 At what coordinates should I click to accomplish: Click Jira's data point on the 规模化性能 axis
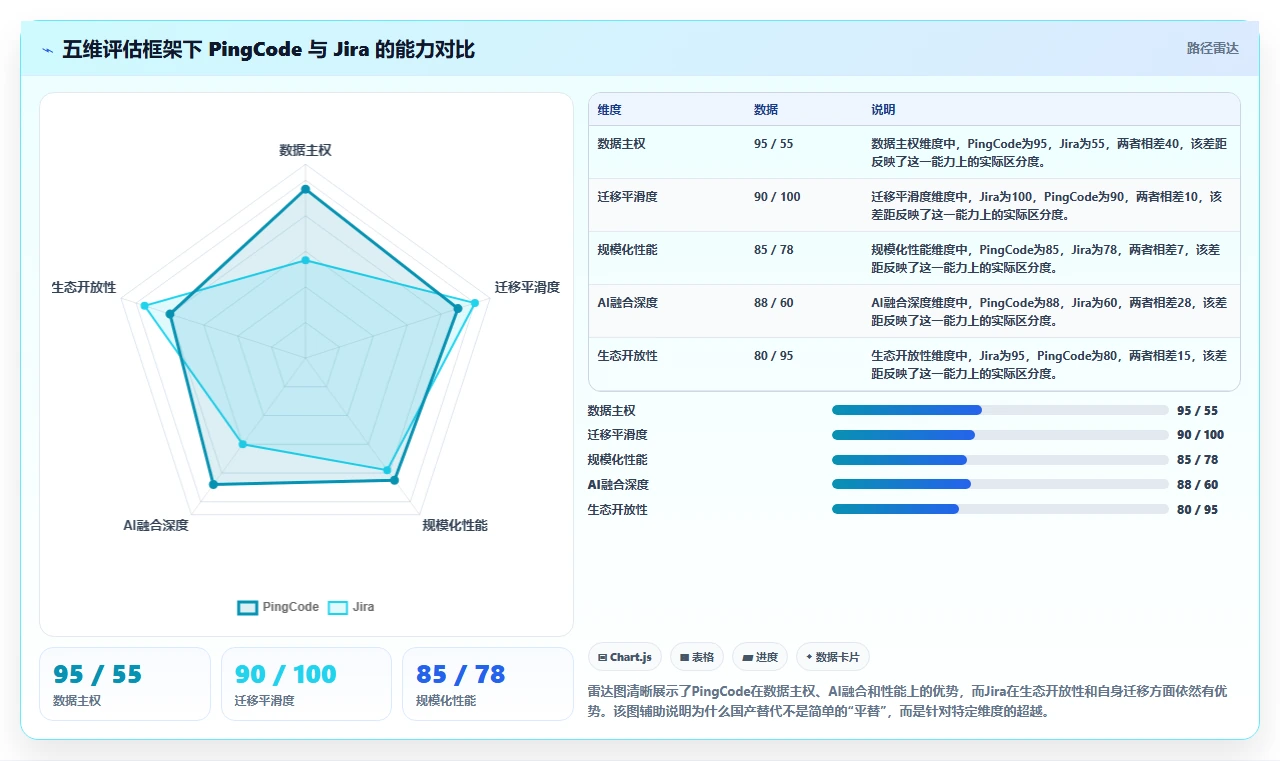387,469
